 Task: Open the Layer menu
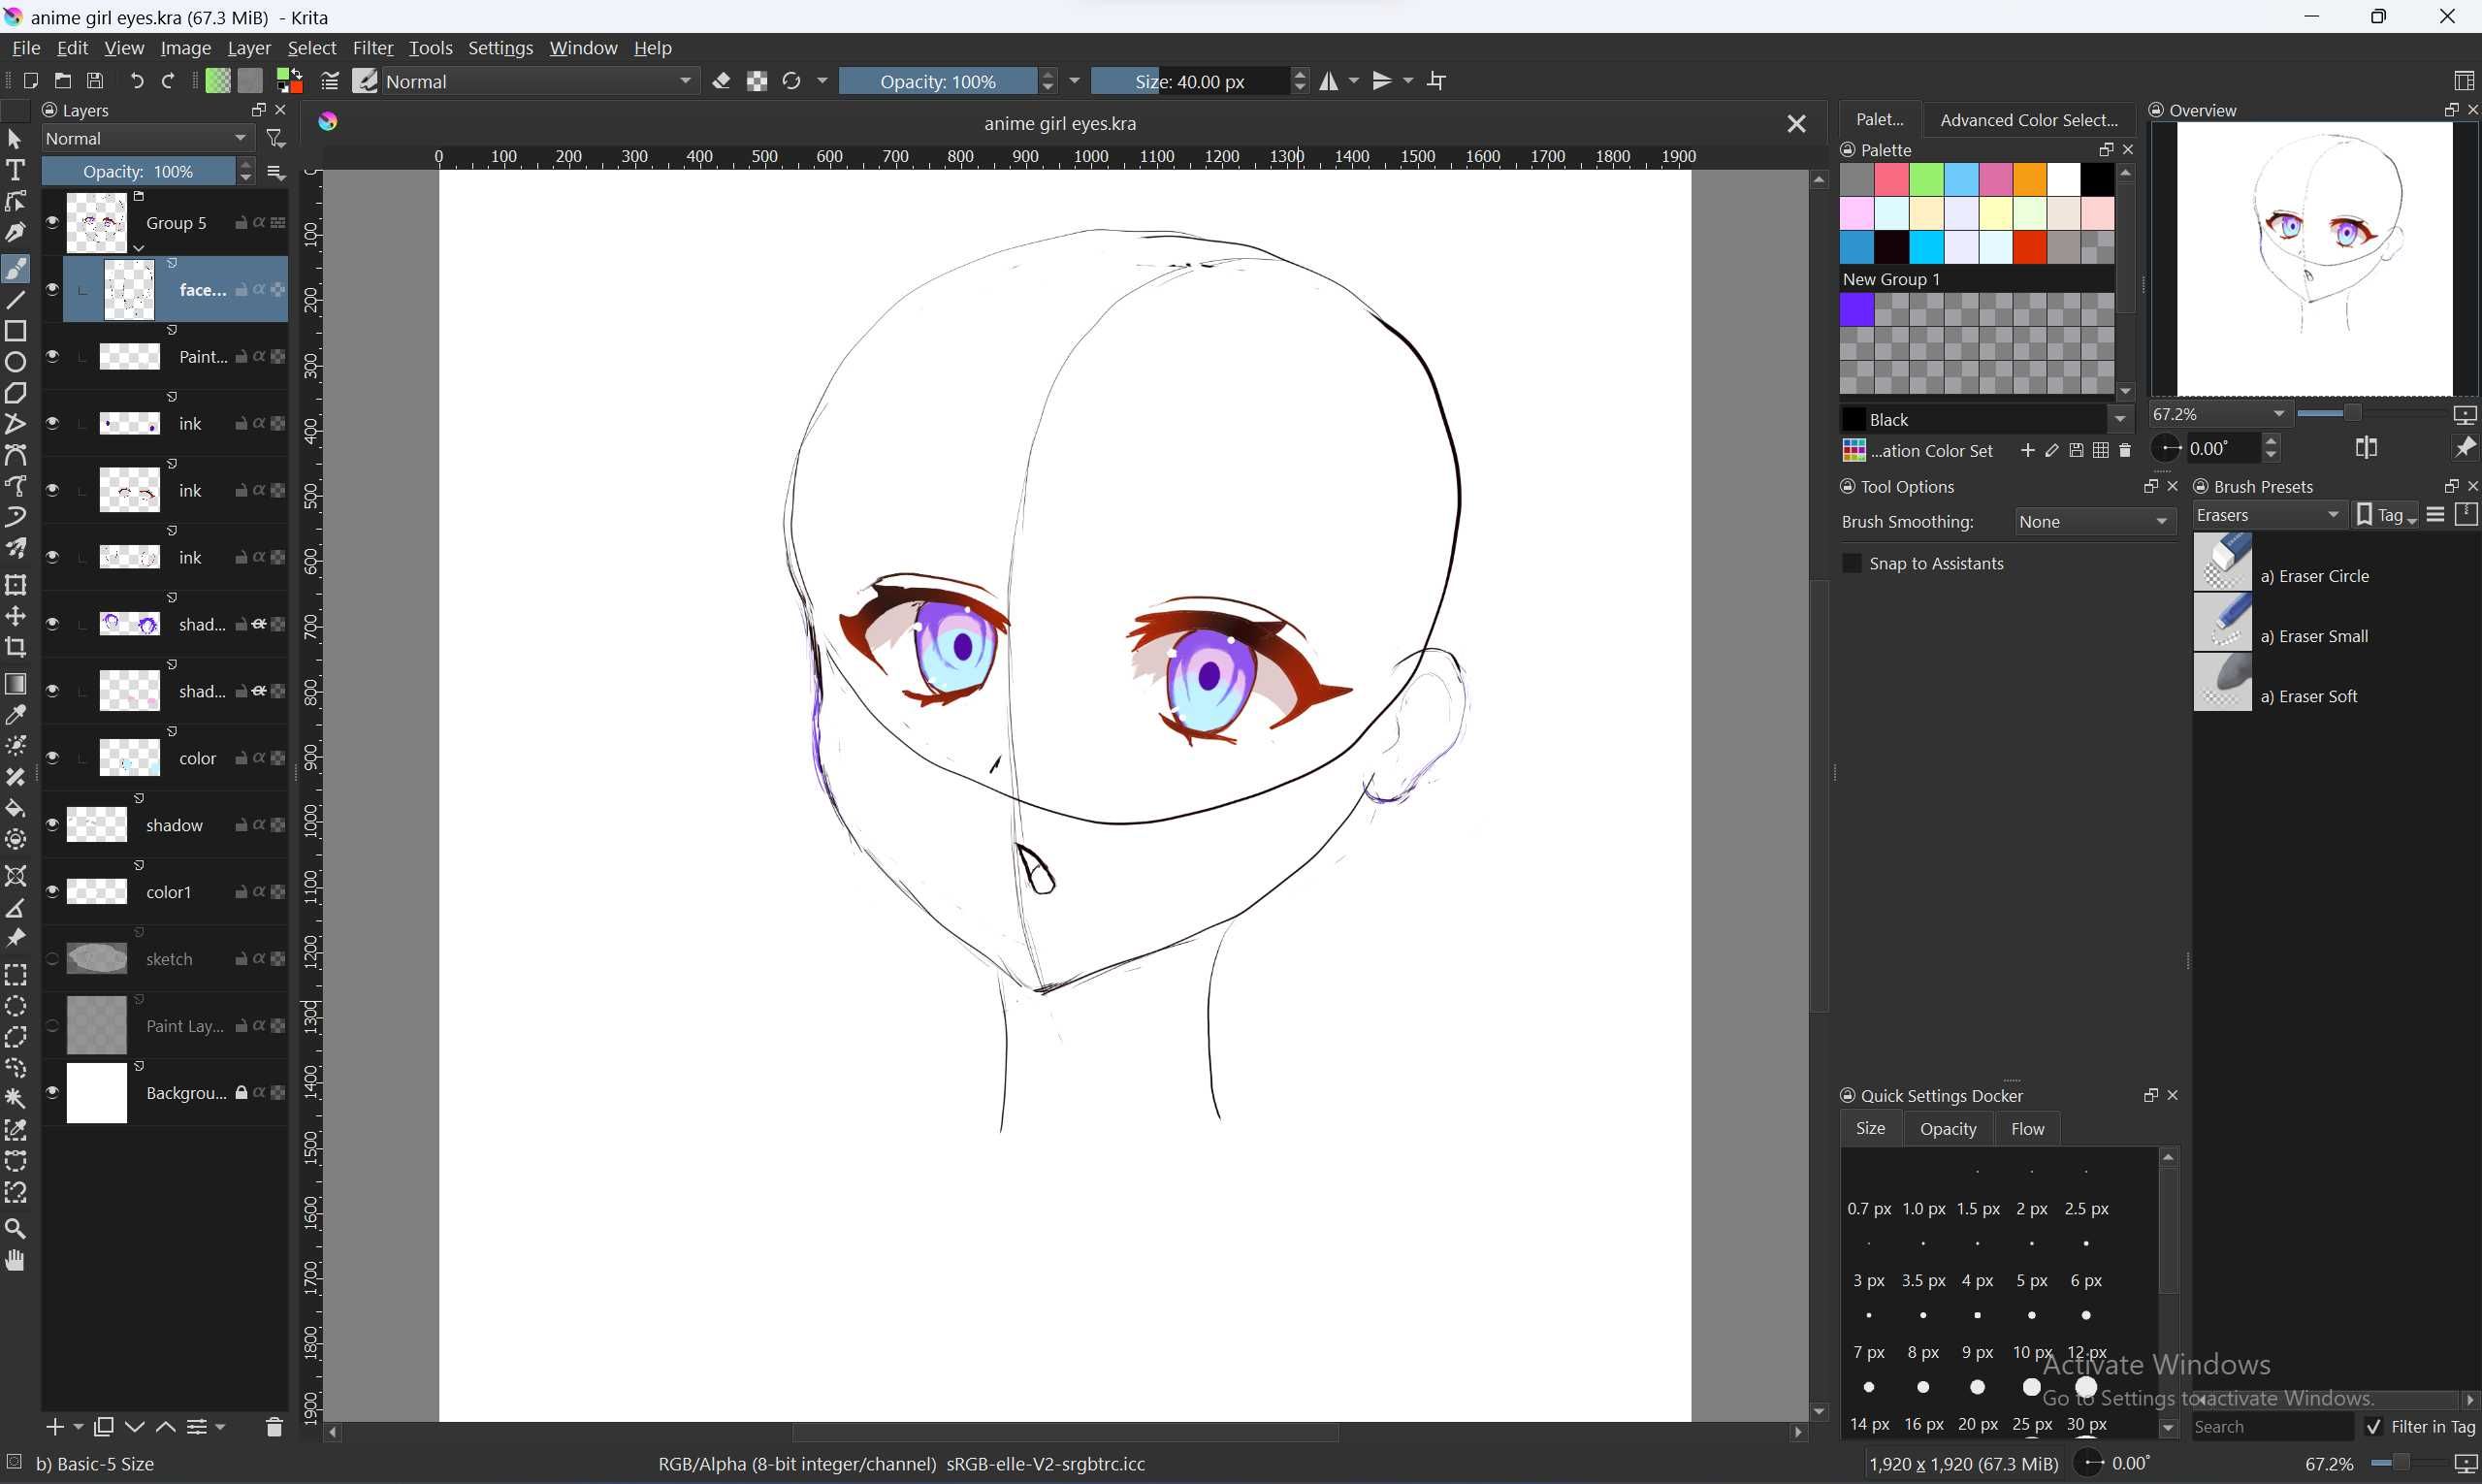click(249, 48)
